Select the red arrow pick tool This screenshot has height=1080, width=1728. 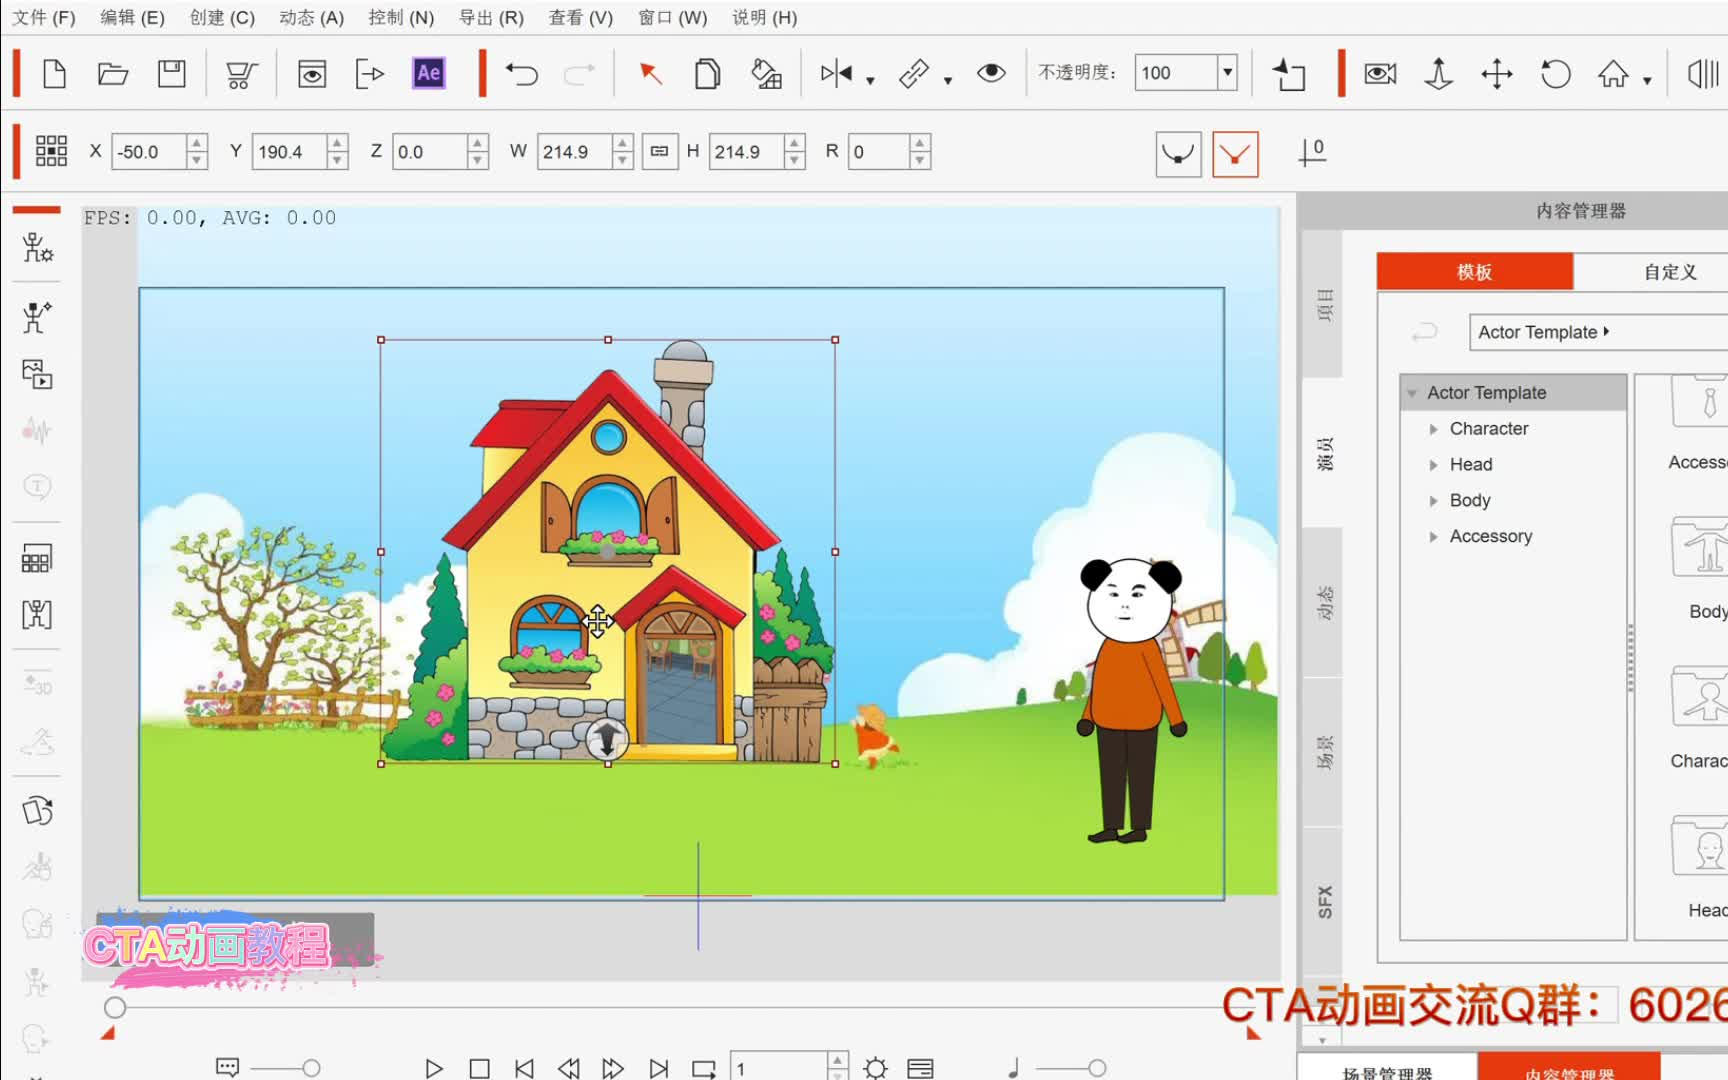(651, 73)
